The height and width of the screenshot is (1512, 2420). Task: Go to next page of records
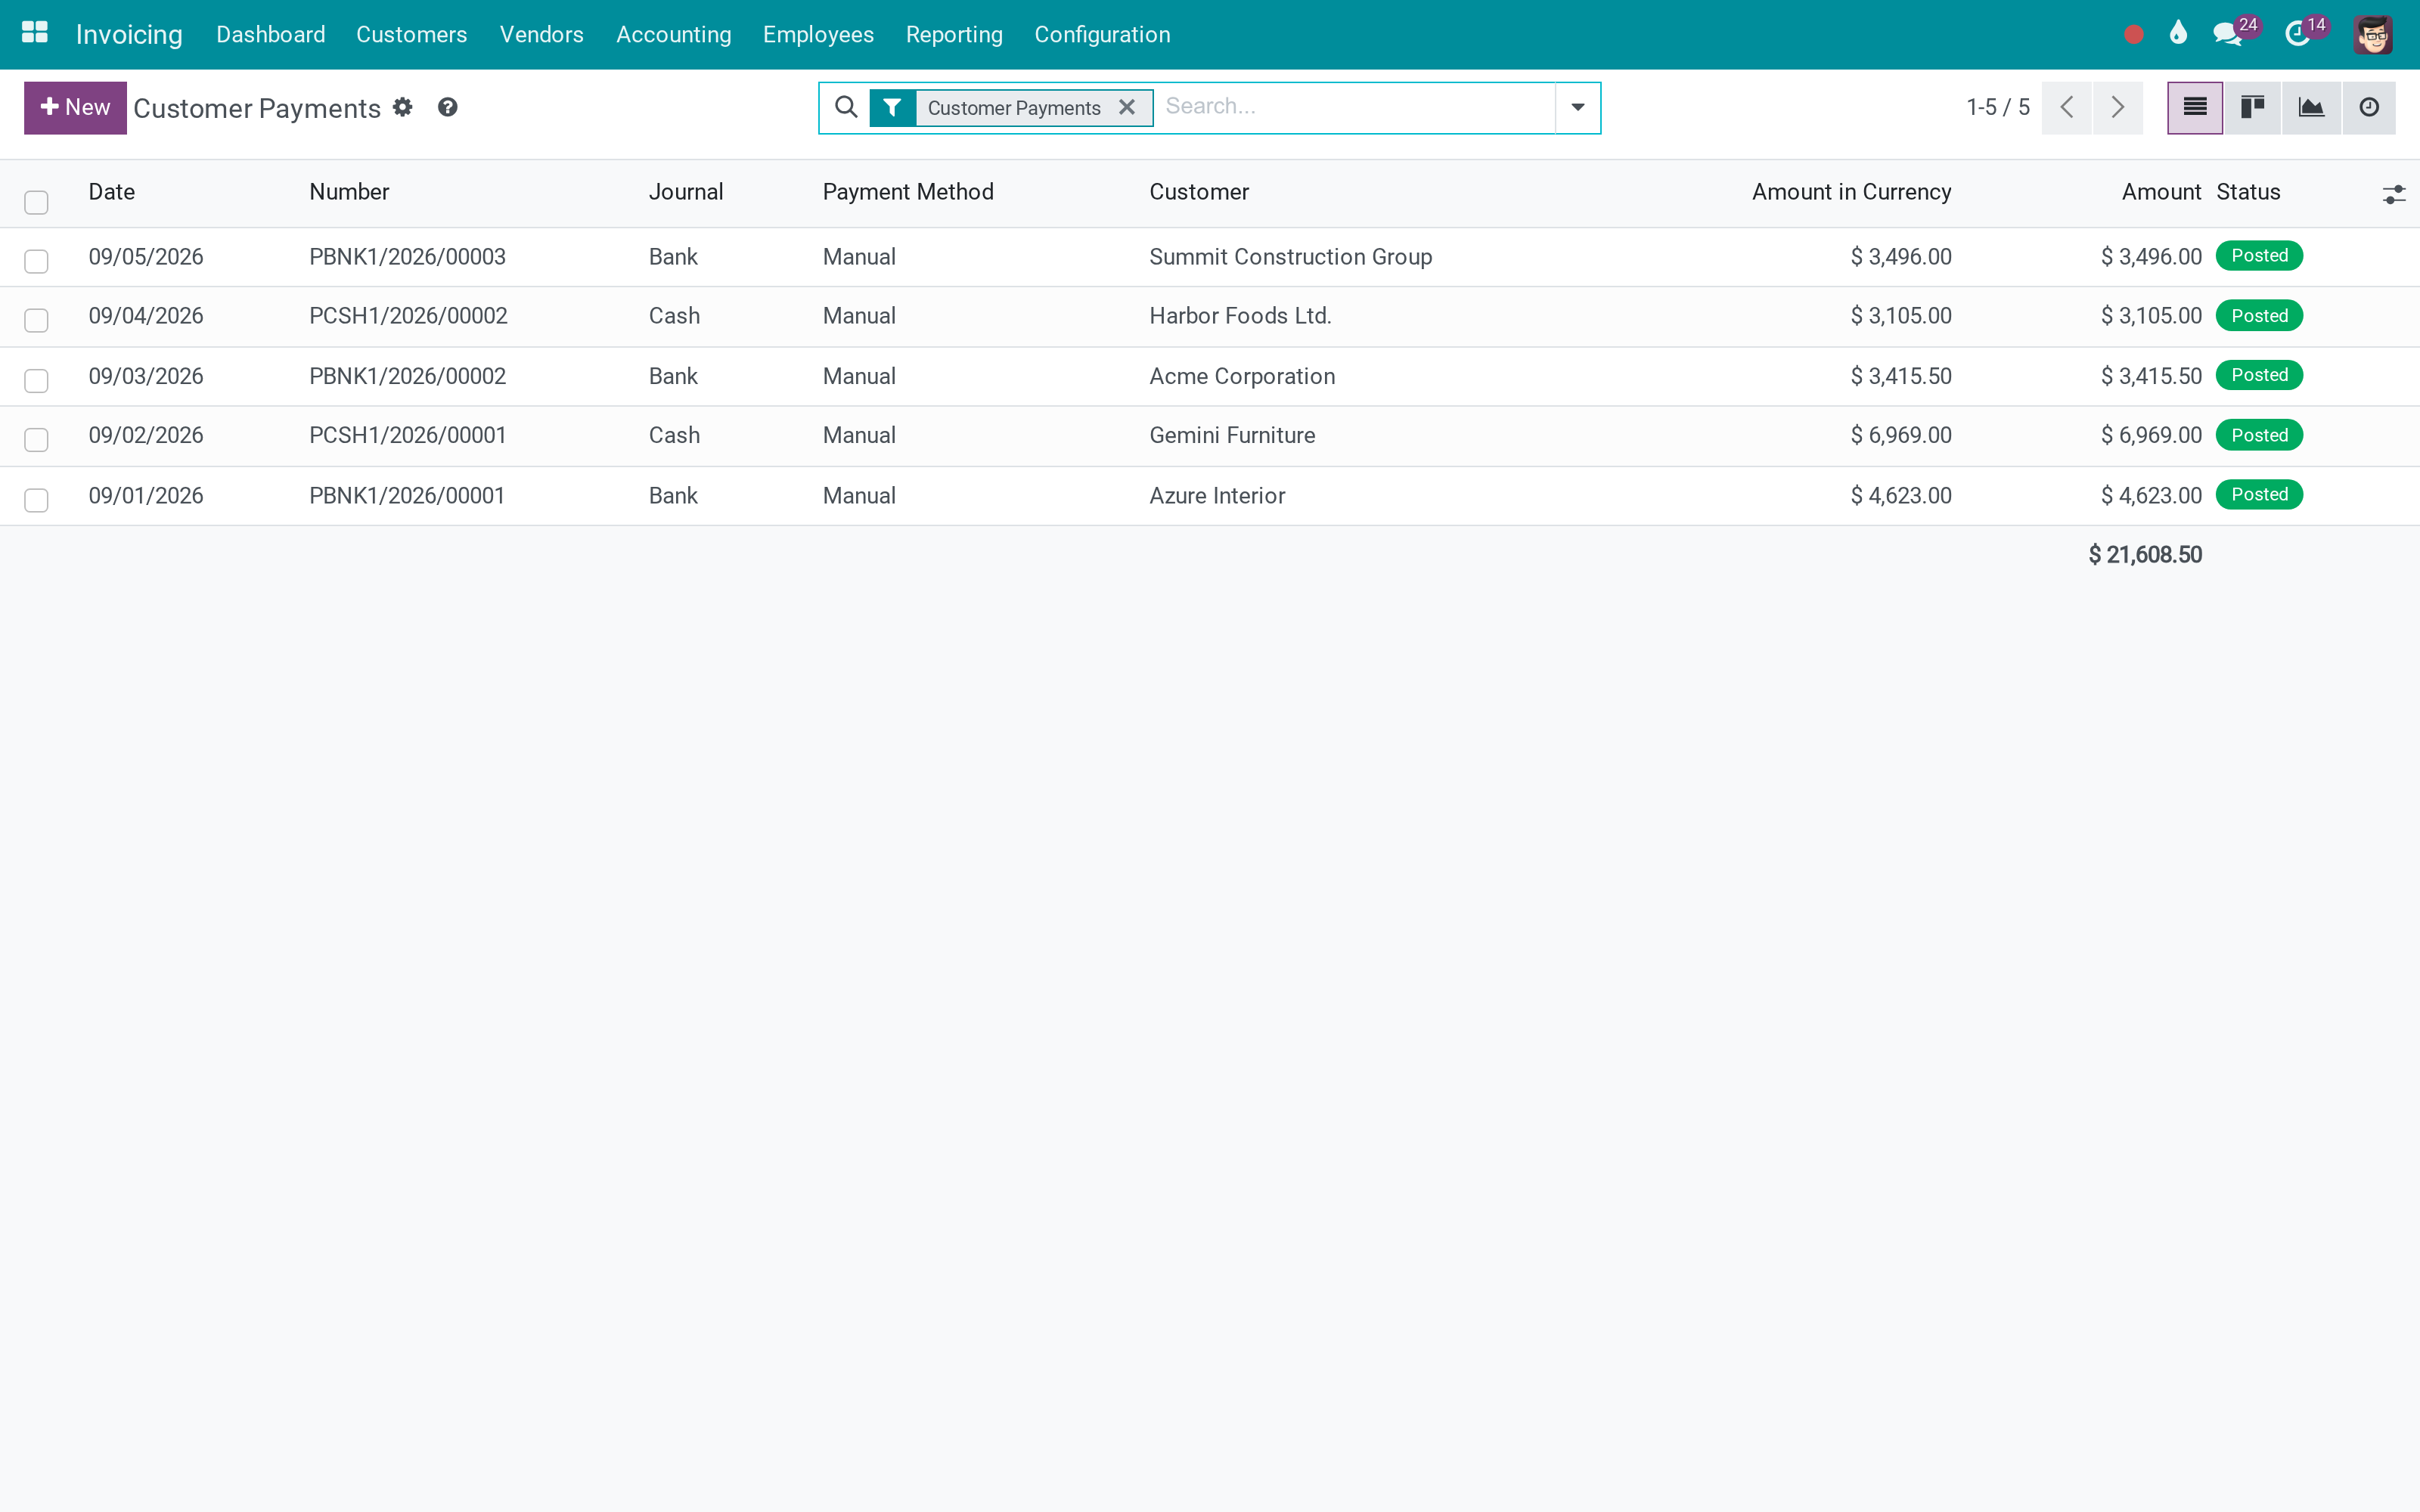point(2117,108)
